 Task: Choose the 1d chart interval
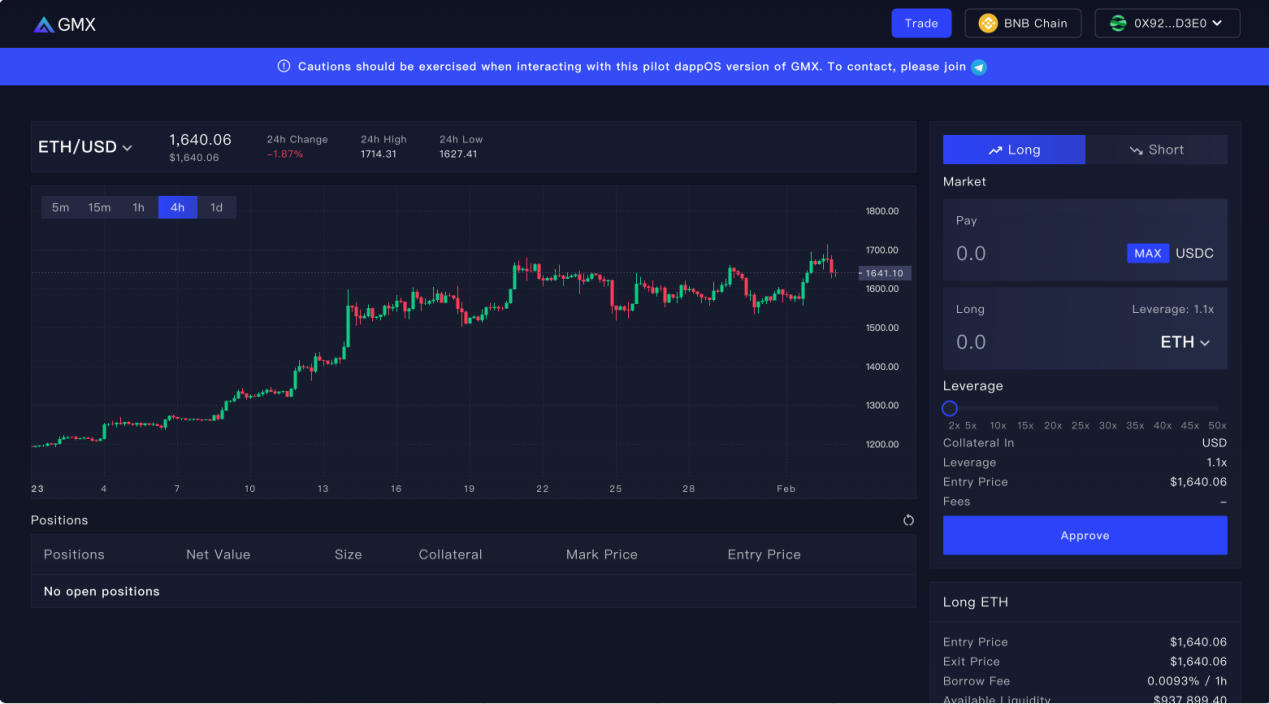(216, 207)
